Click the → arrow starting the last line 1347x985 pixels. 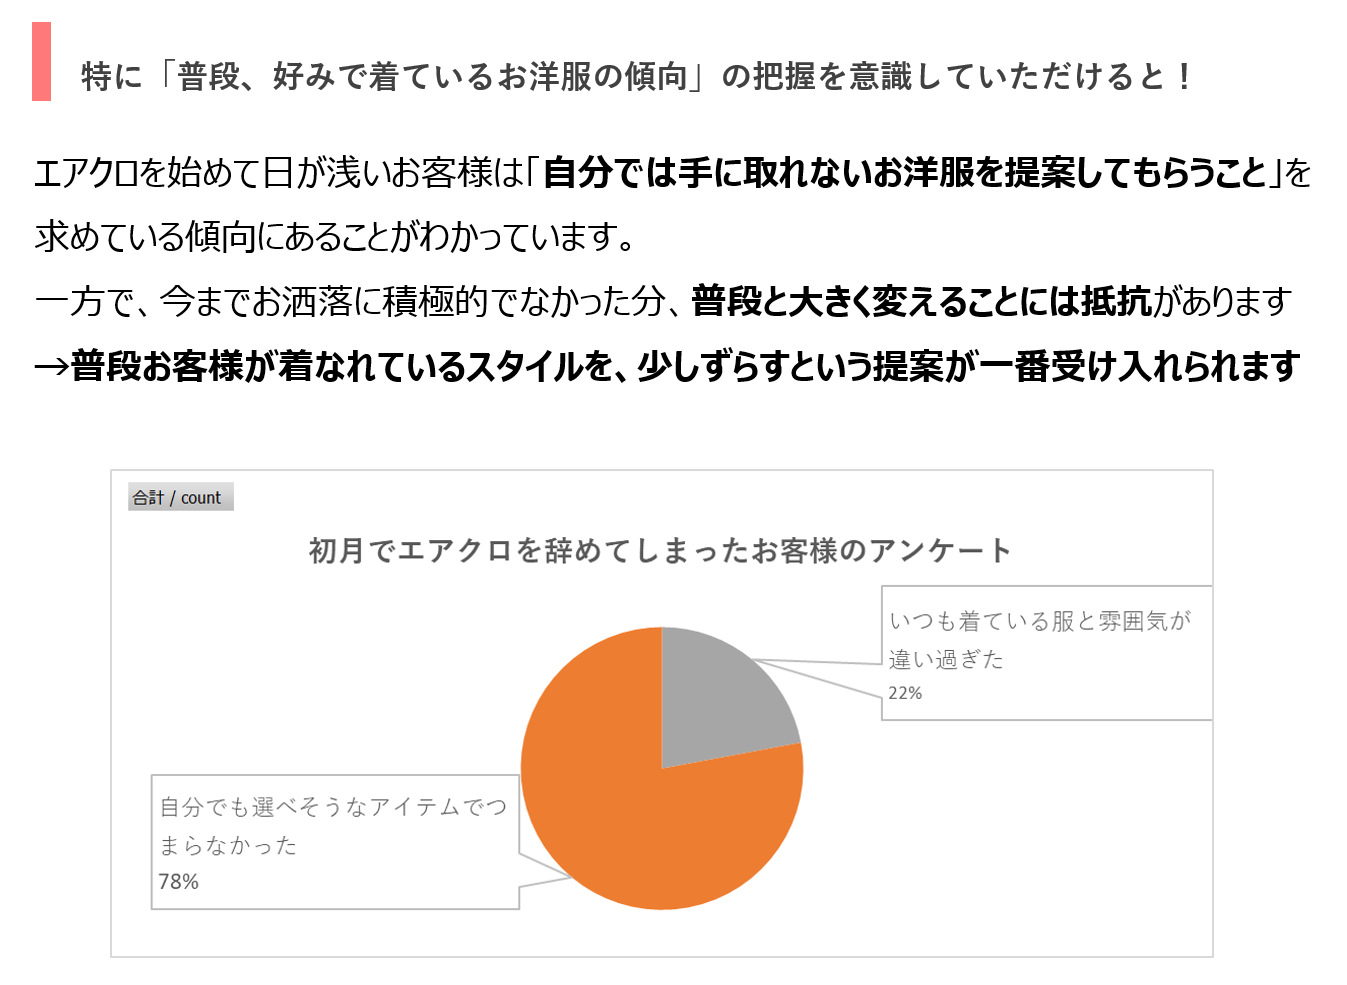[x=51, y=367]
